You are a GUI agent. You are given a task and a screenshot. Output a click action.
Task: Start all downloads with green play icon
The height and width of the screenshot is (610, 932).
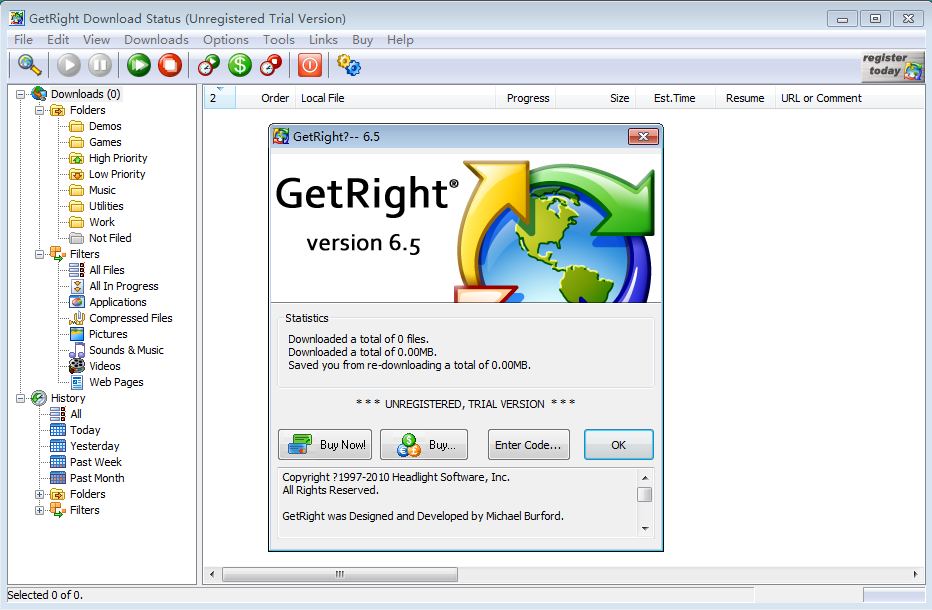coord(139,65)
